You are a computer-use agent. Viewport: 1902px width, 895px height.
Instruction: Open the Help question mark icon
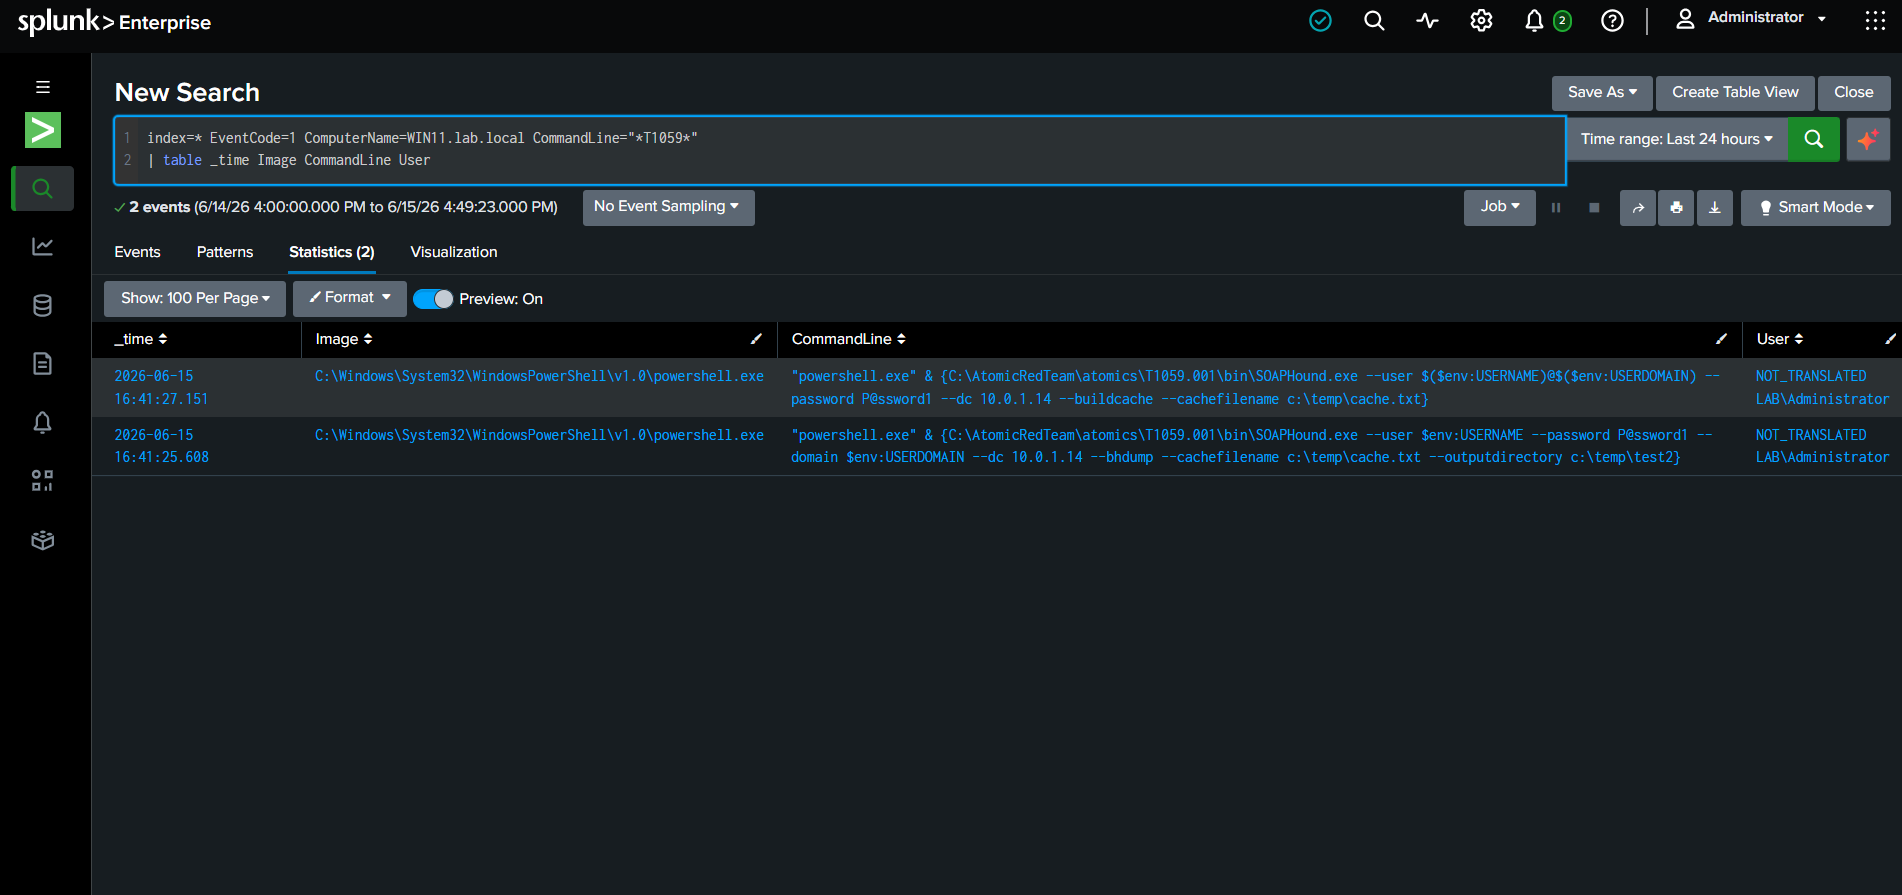1612,21
